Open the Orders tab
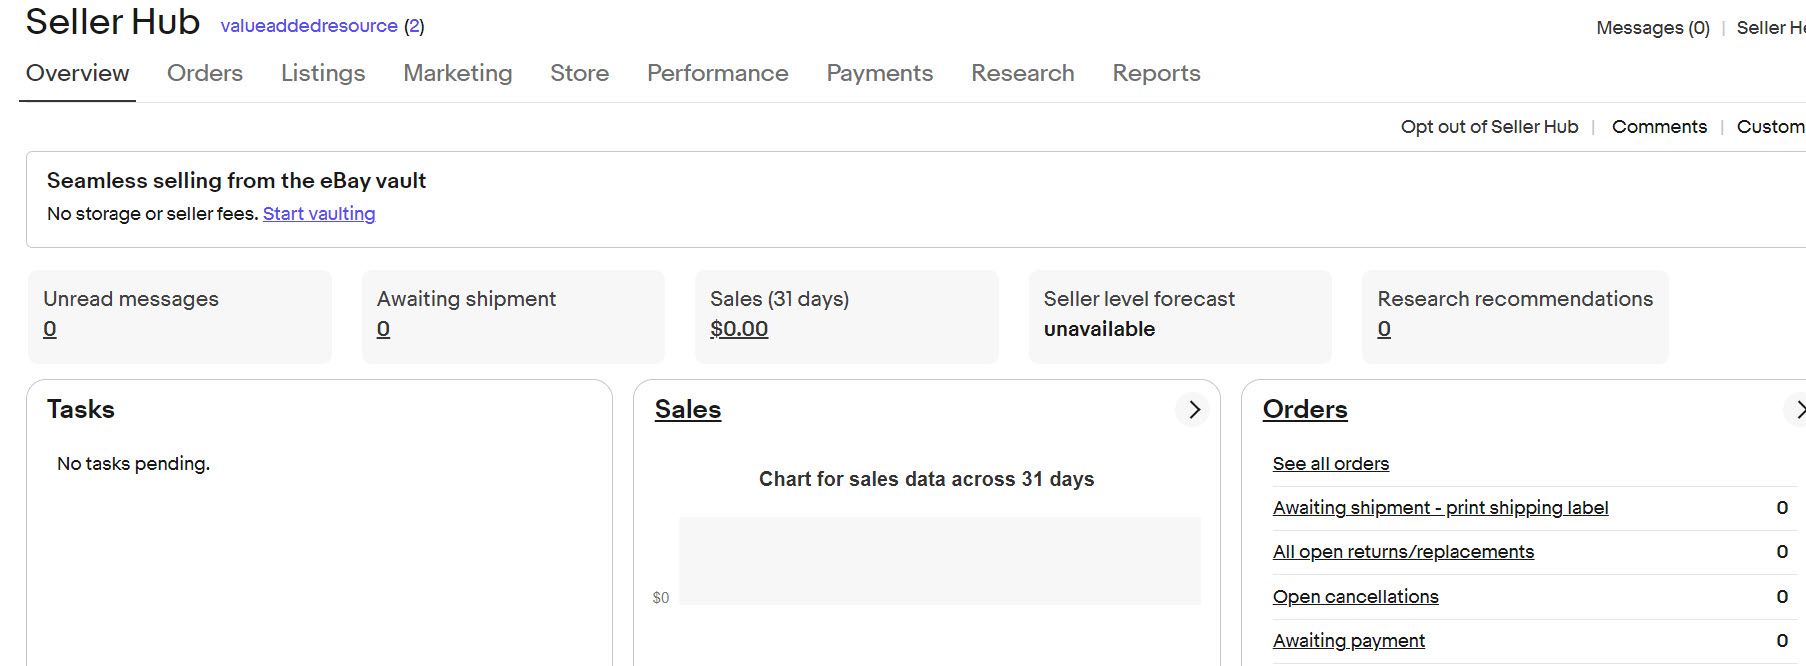The height and width of the screenshot is (666, 1806). pyautogui.click(x=205, y=73)
